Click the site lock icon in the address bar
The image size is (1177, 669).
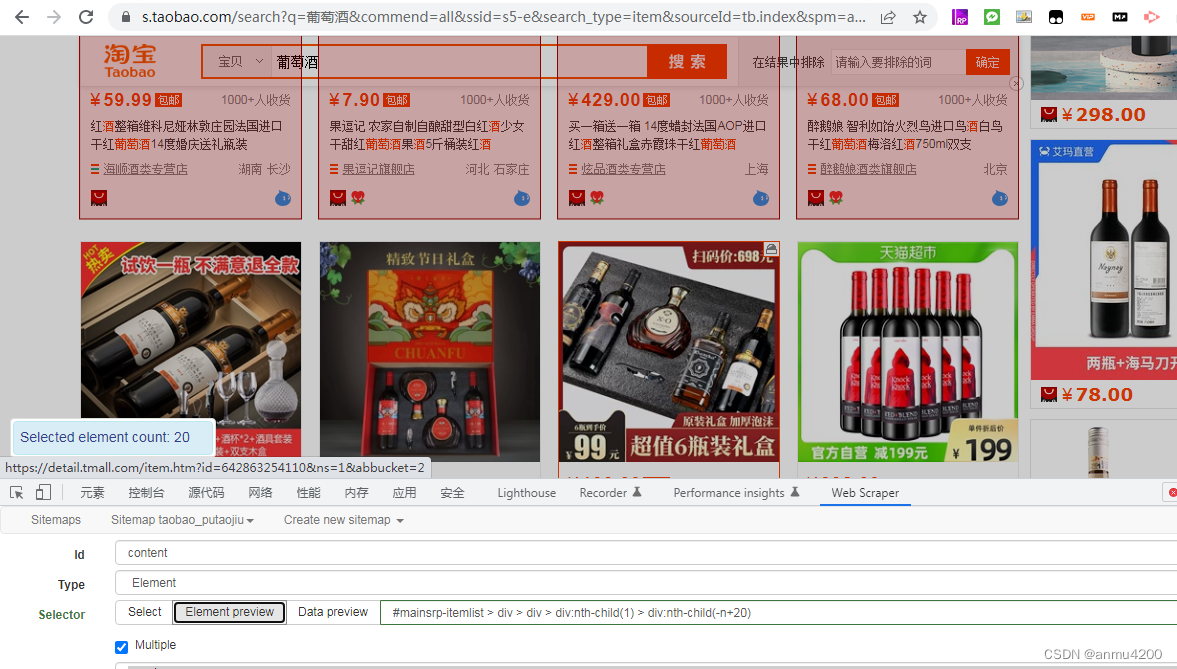coord(125,17)
